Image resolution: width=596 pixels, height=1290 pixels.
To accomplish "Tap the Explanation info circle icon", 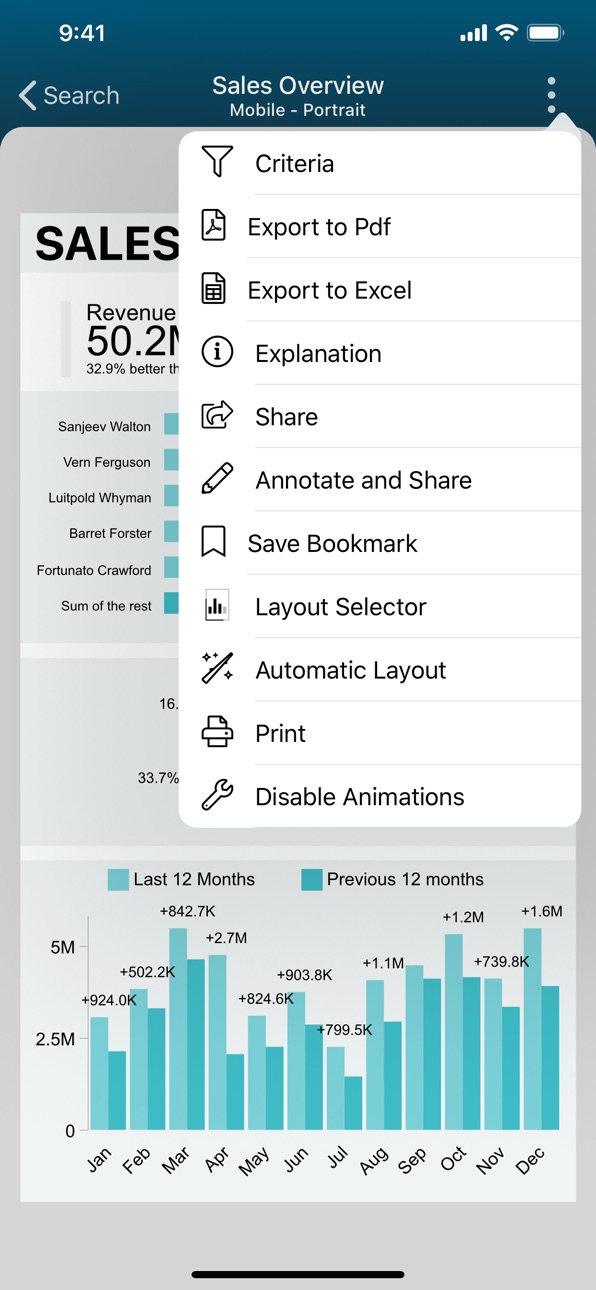I will click(217, 352).
